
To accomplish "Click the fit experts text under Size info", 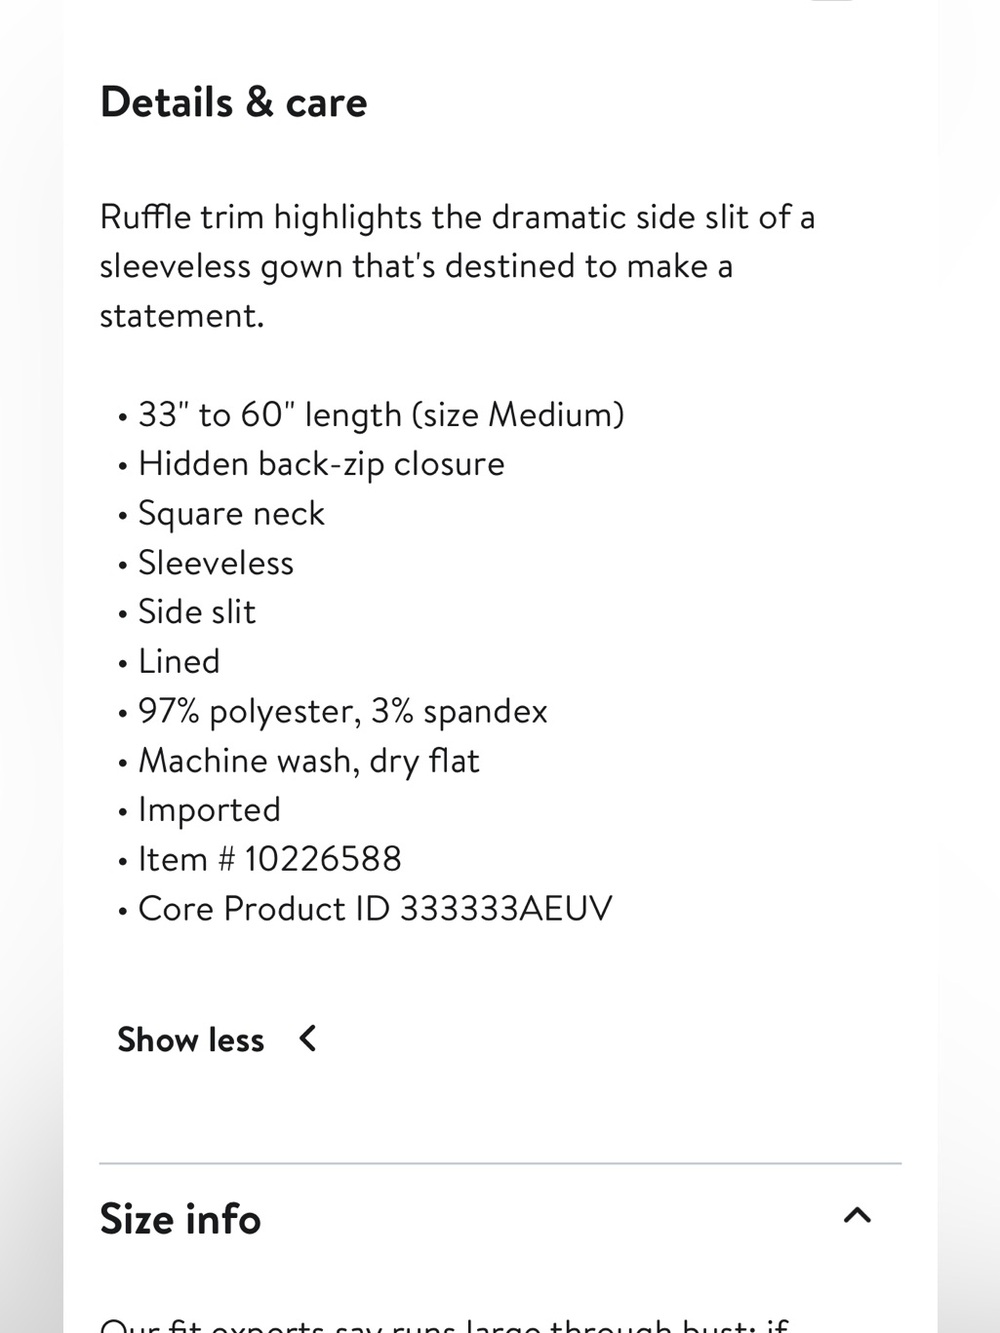I will [x=445, y=1324].
